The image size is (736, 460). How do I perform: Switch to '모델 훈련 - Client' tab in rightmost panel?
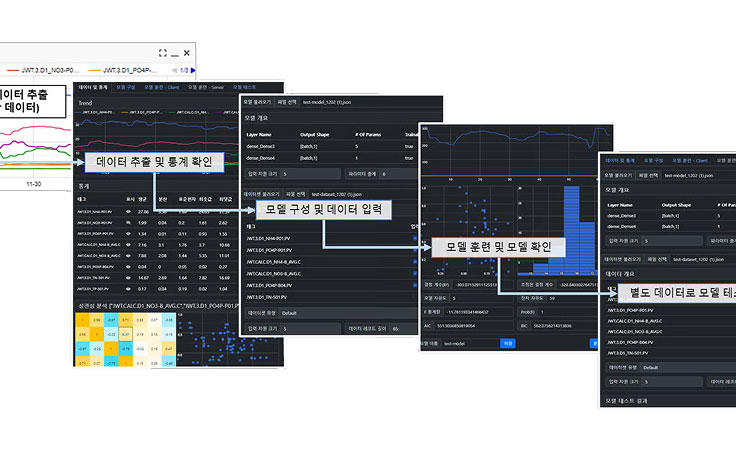689,160
